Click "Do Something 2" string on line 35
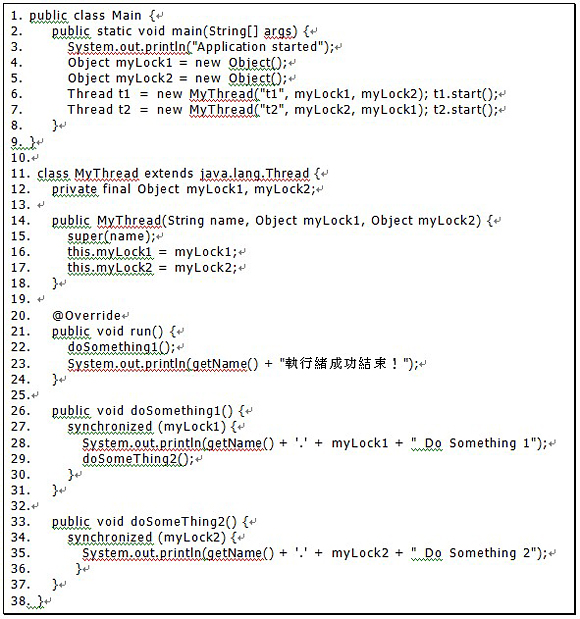Viewport: 580px width, 619px height. click(x=475, y=553)
